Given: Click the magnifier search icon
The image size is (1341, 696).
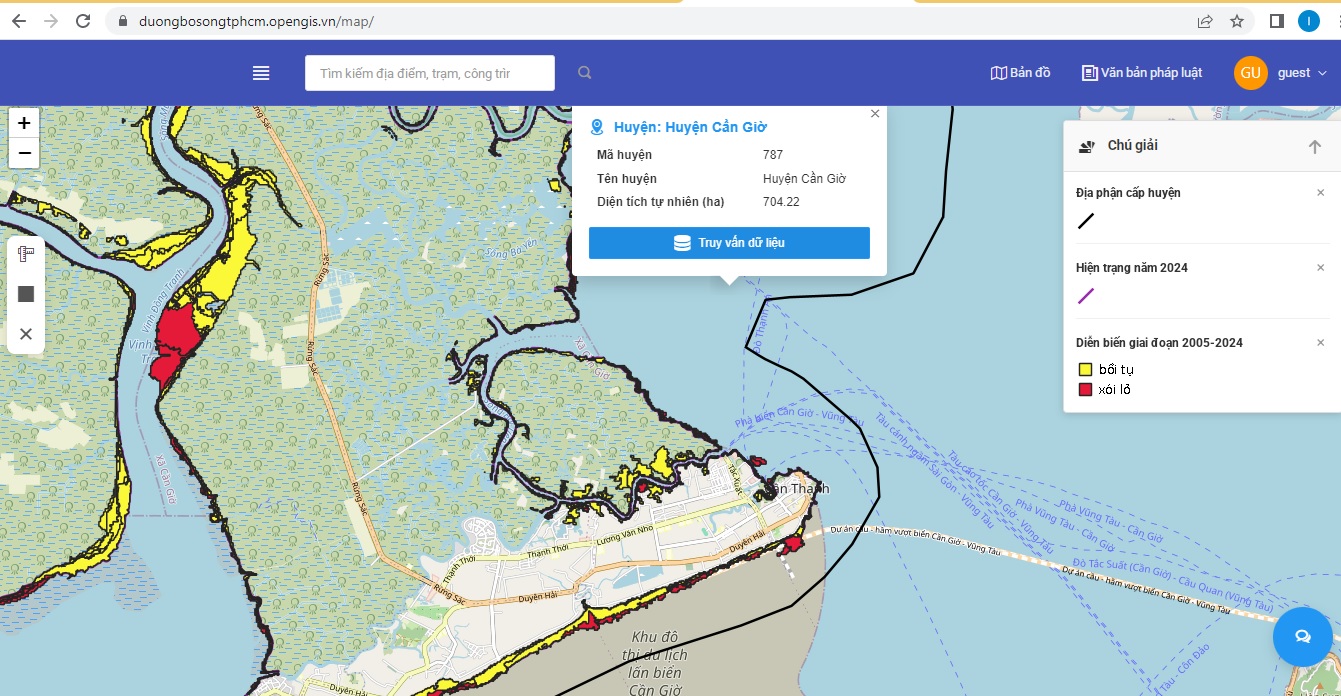Looking at the screenshot, I should click(x=585, y=73).
